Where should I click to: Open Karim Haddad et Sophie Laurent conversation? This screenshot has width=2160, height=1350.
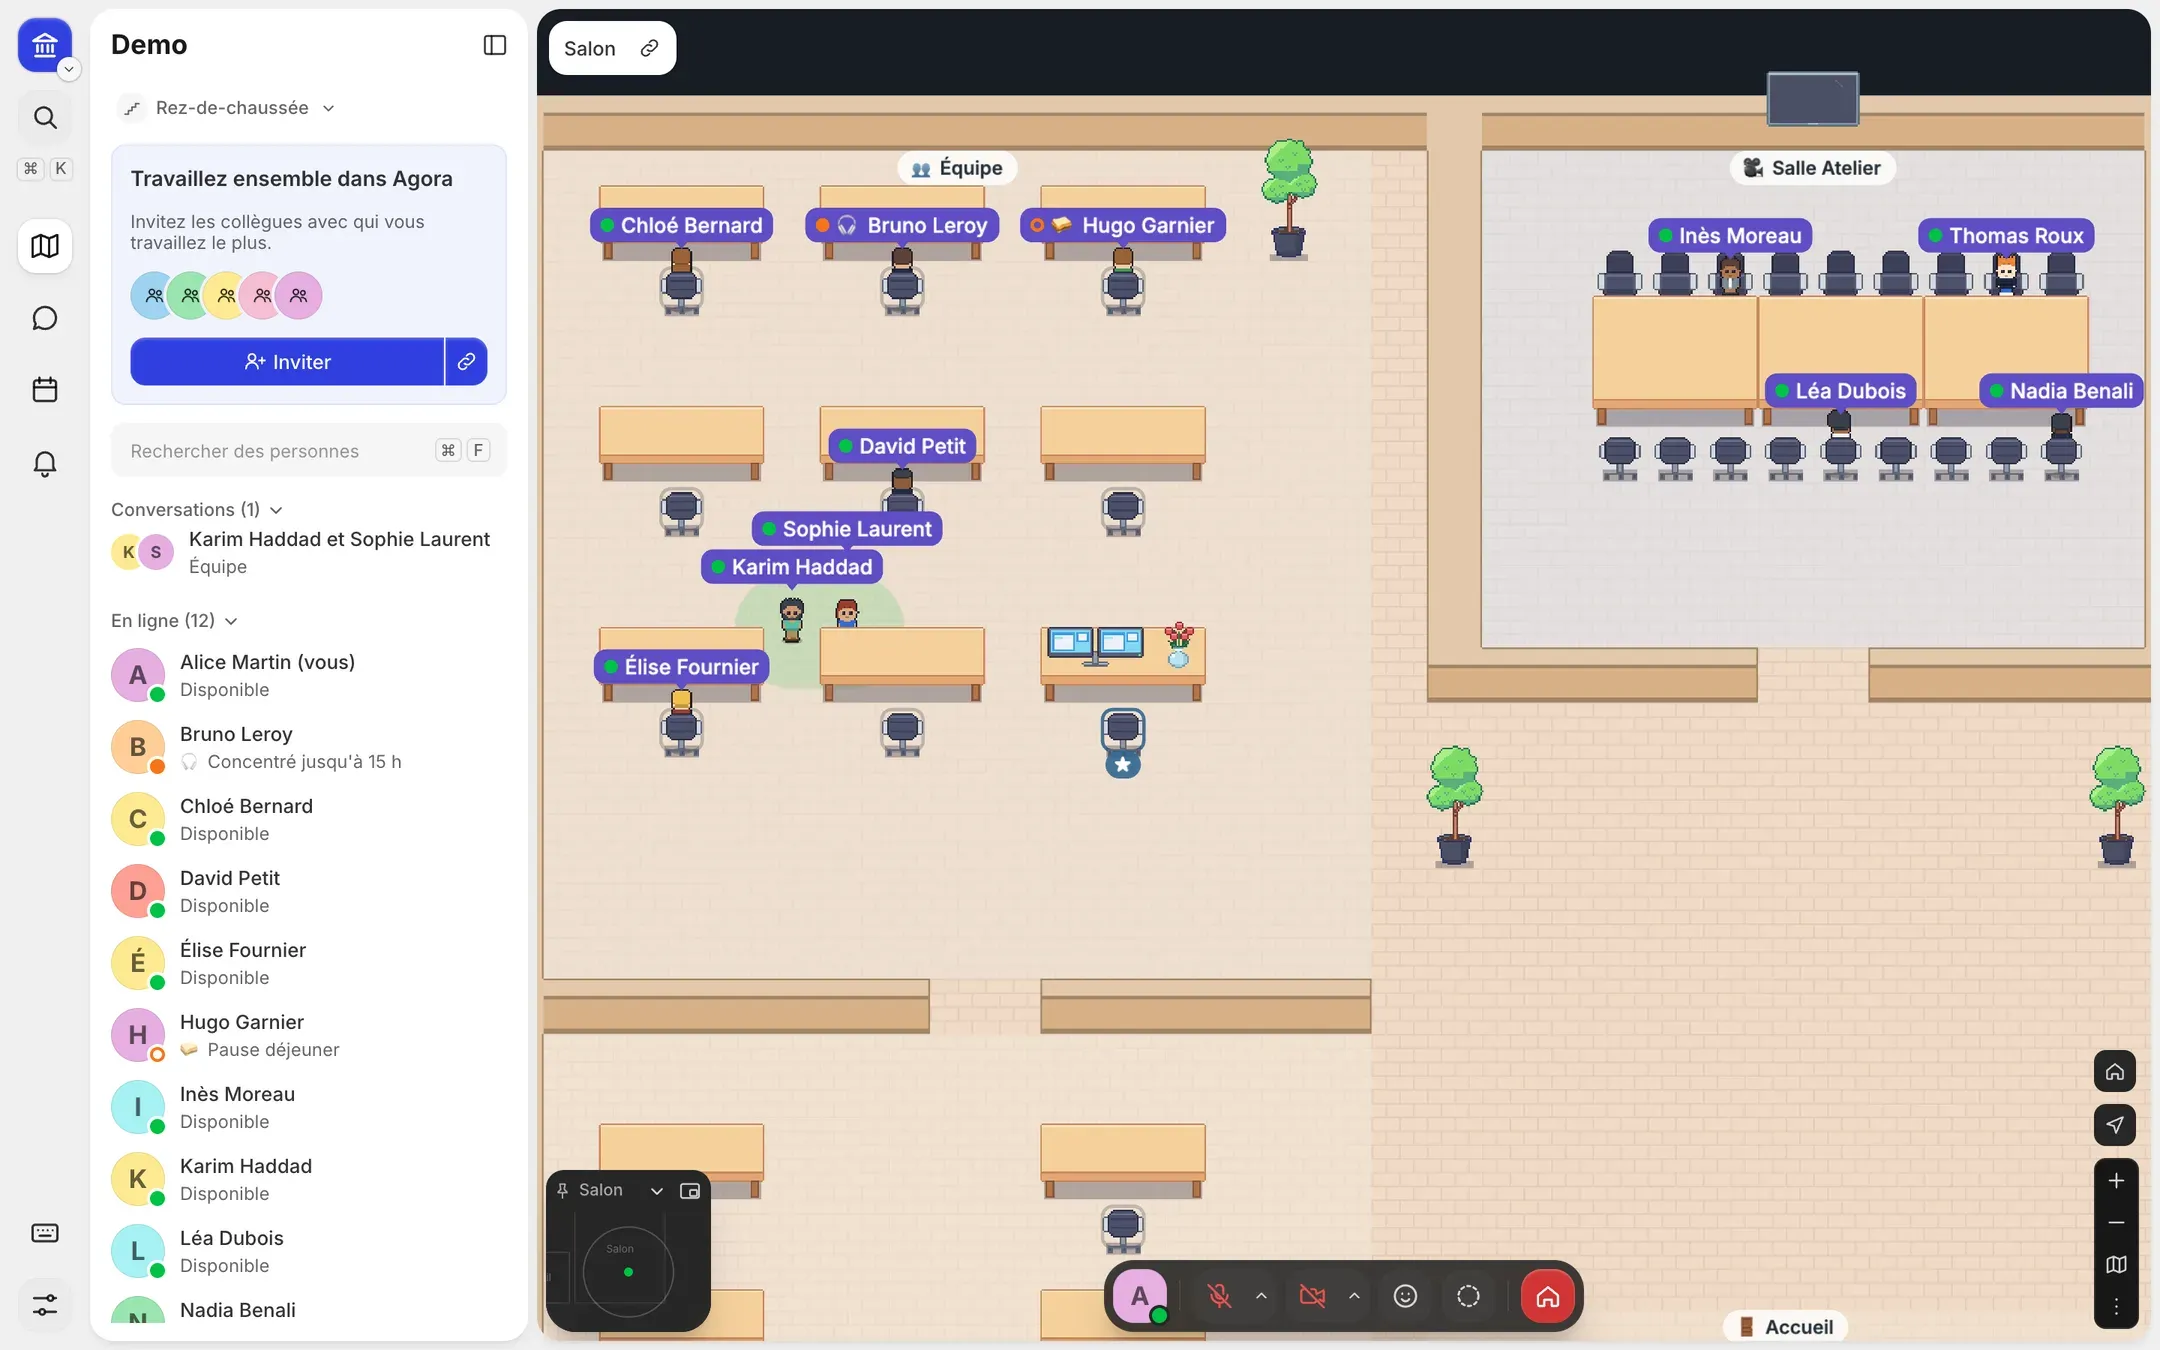[x=308, y=552]
